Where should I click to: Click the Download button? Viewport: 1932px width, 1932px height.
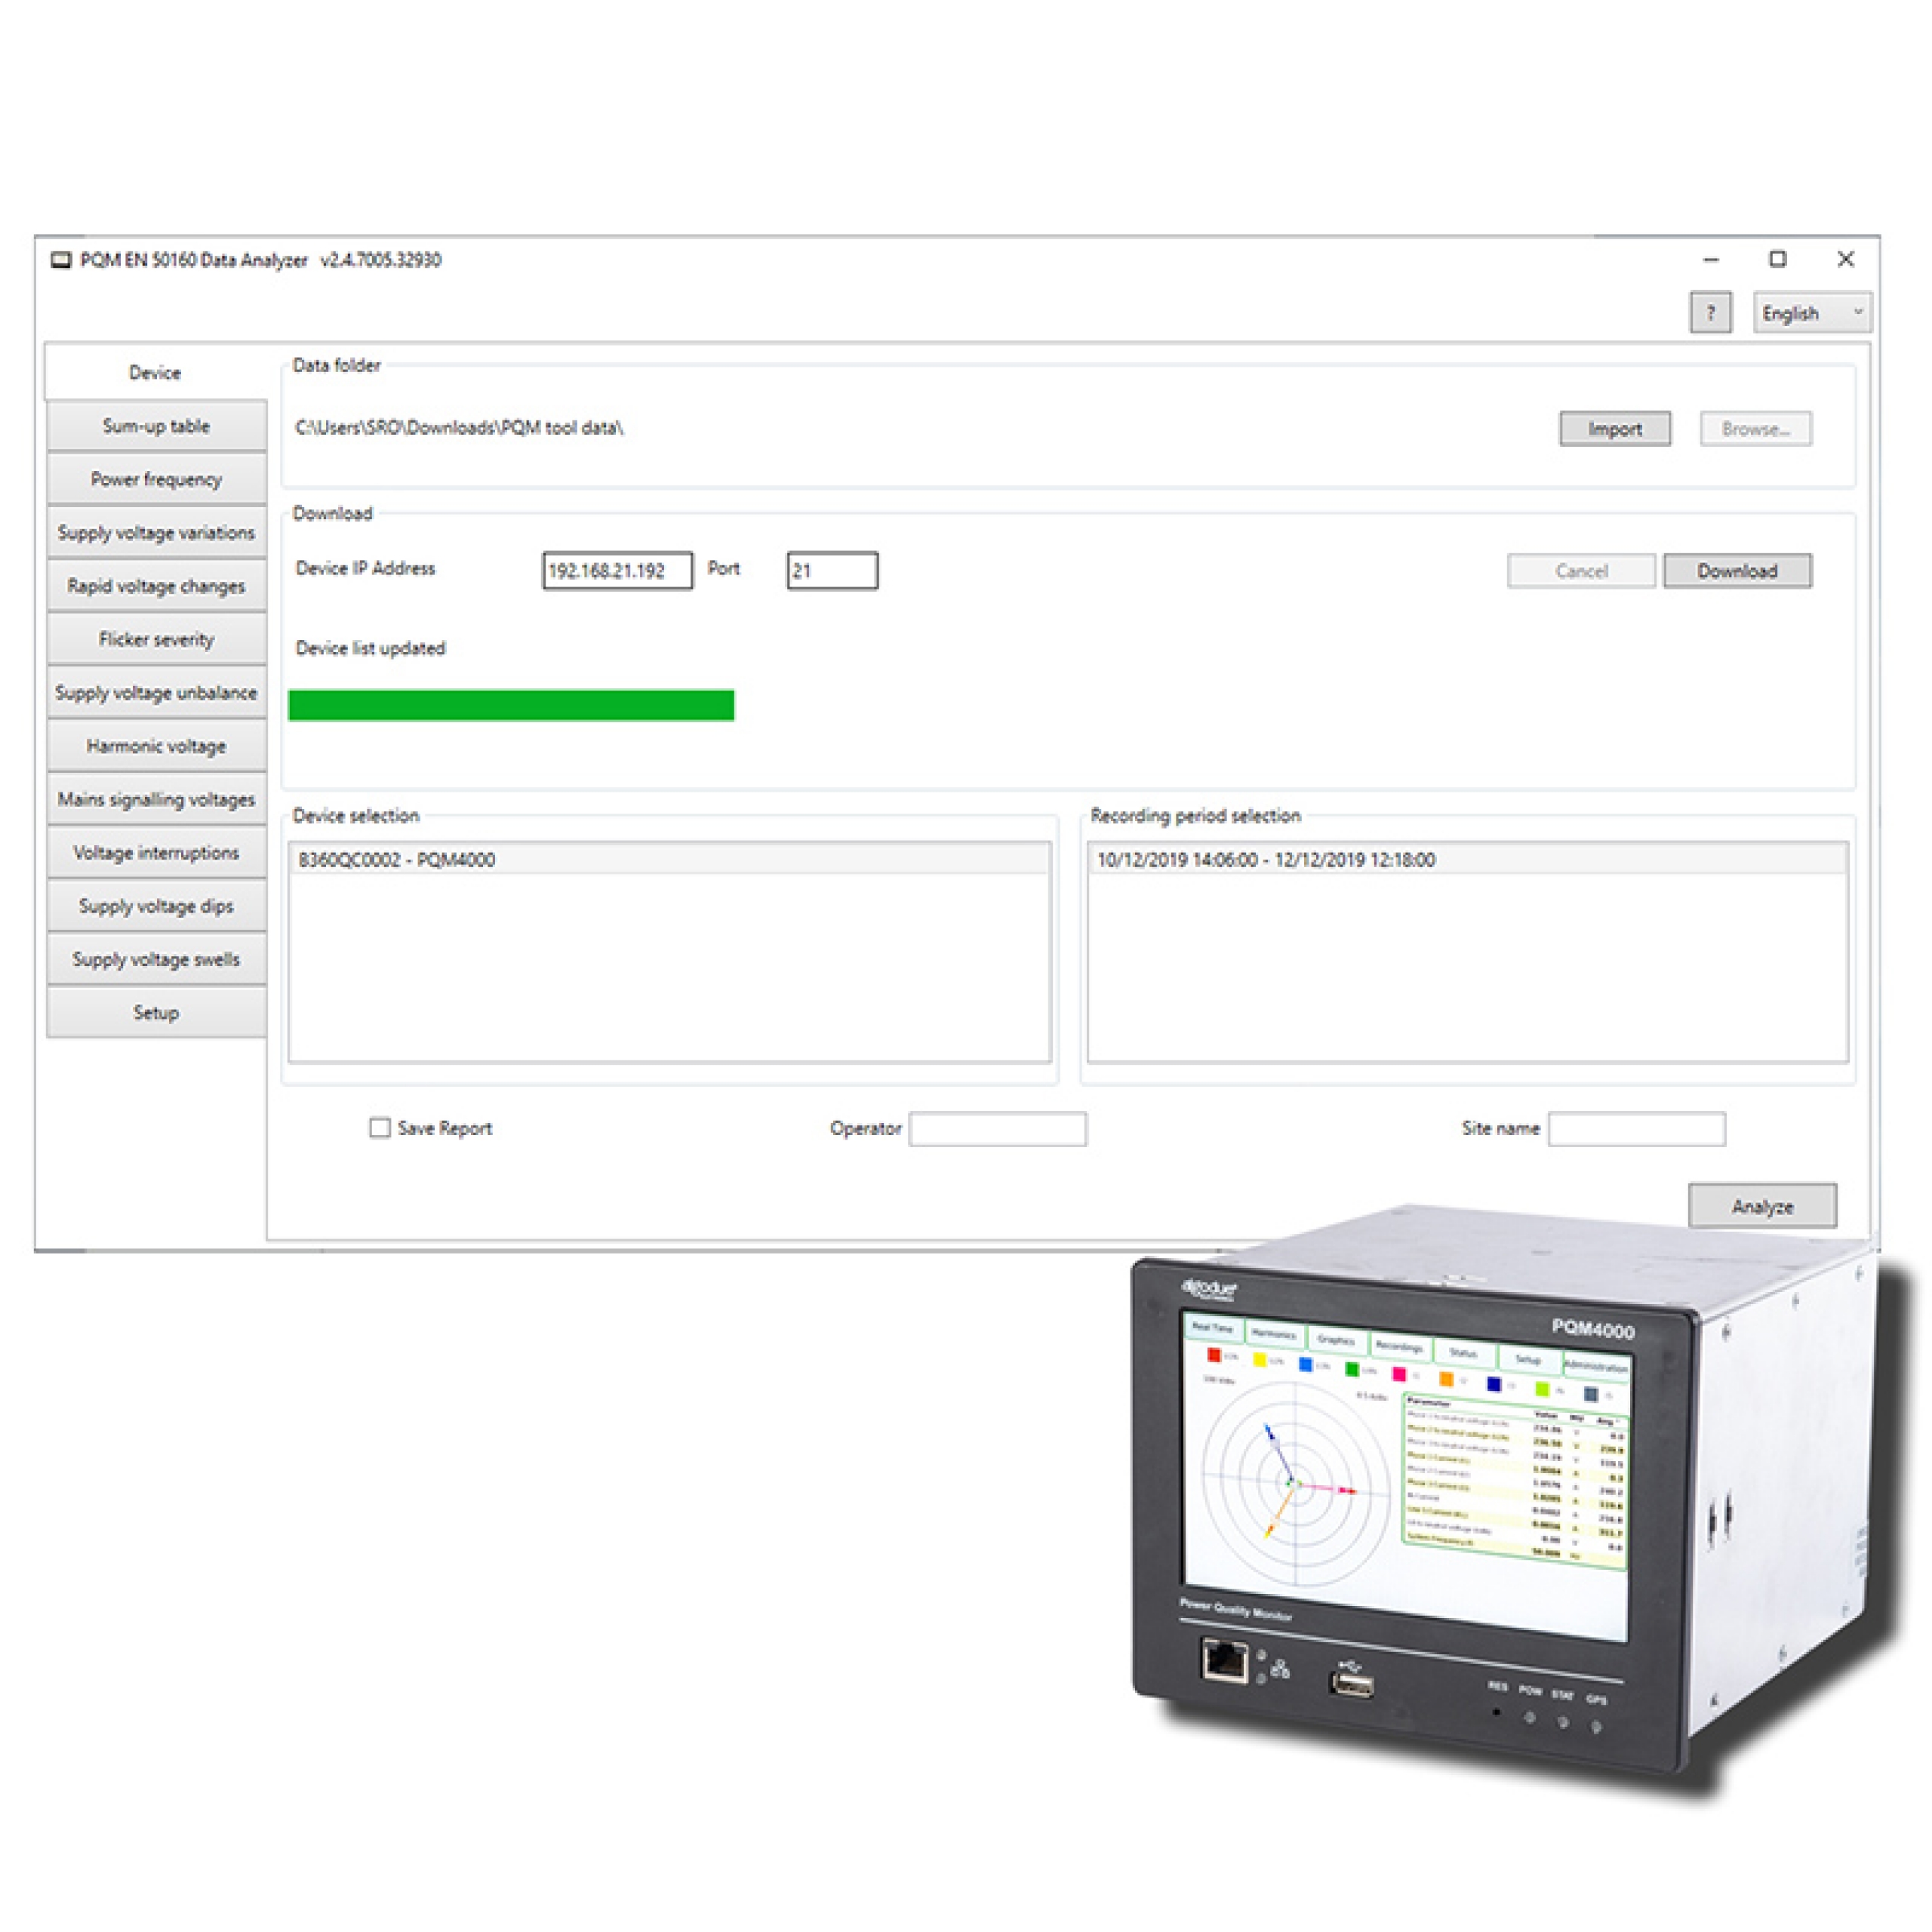[x=1737, y=571]
